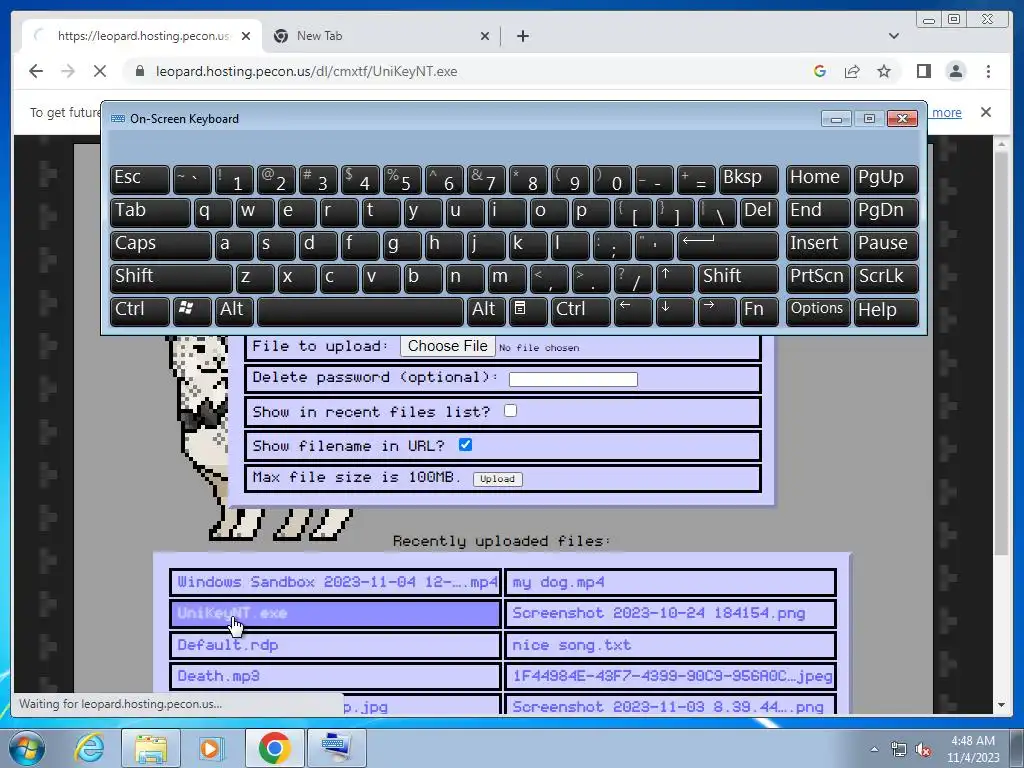Screen dimensions: 1024x768
Task: Open the Chrome side panel
Action: [923, 71]
